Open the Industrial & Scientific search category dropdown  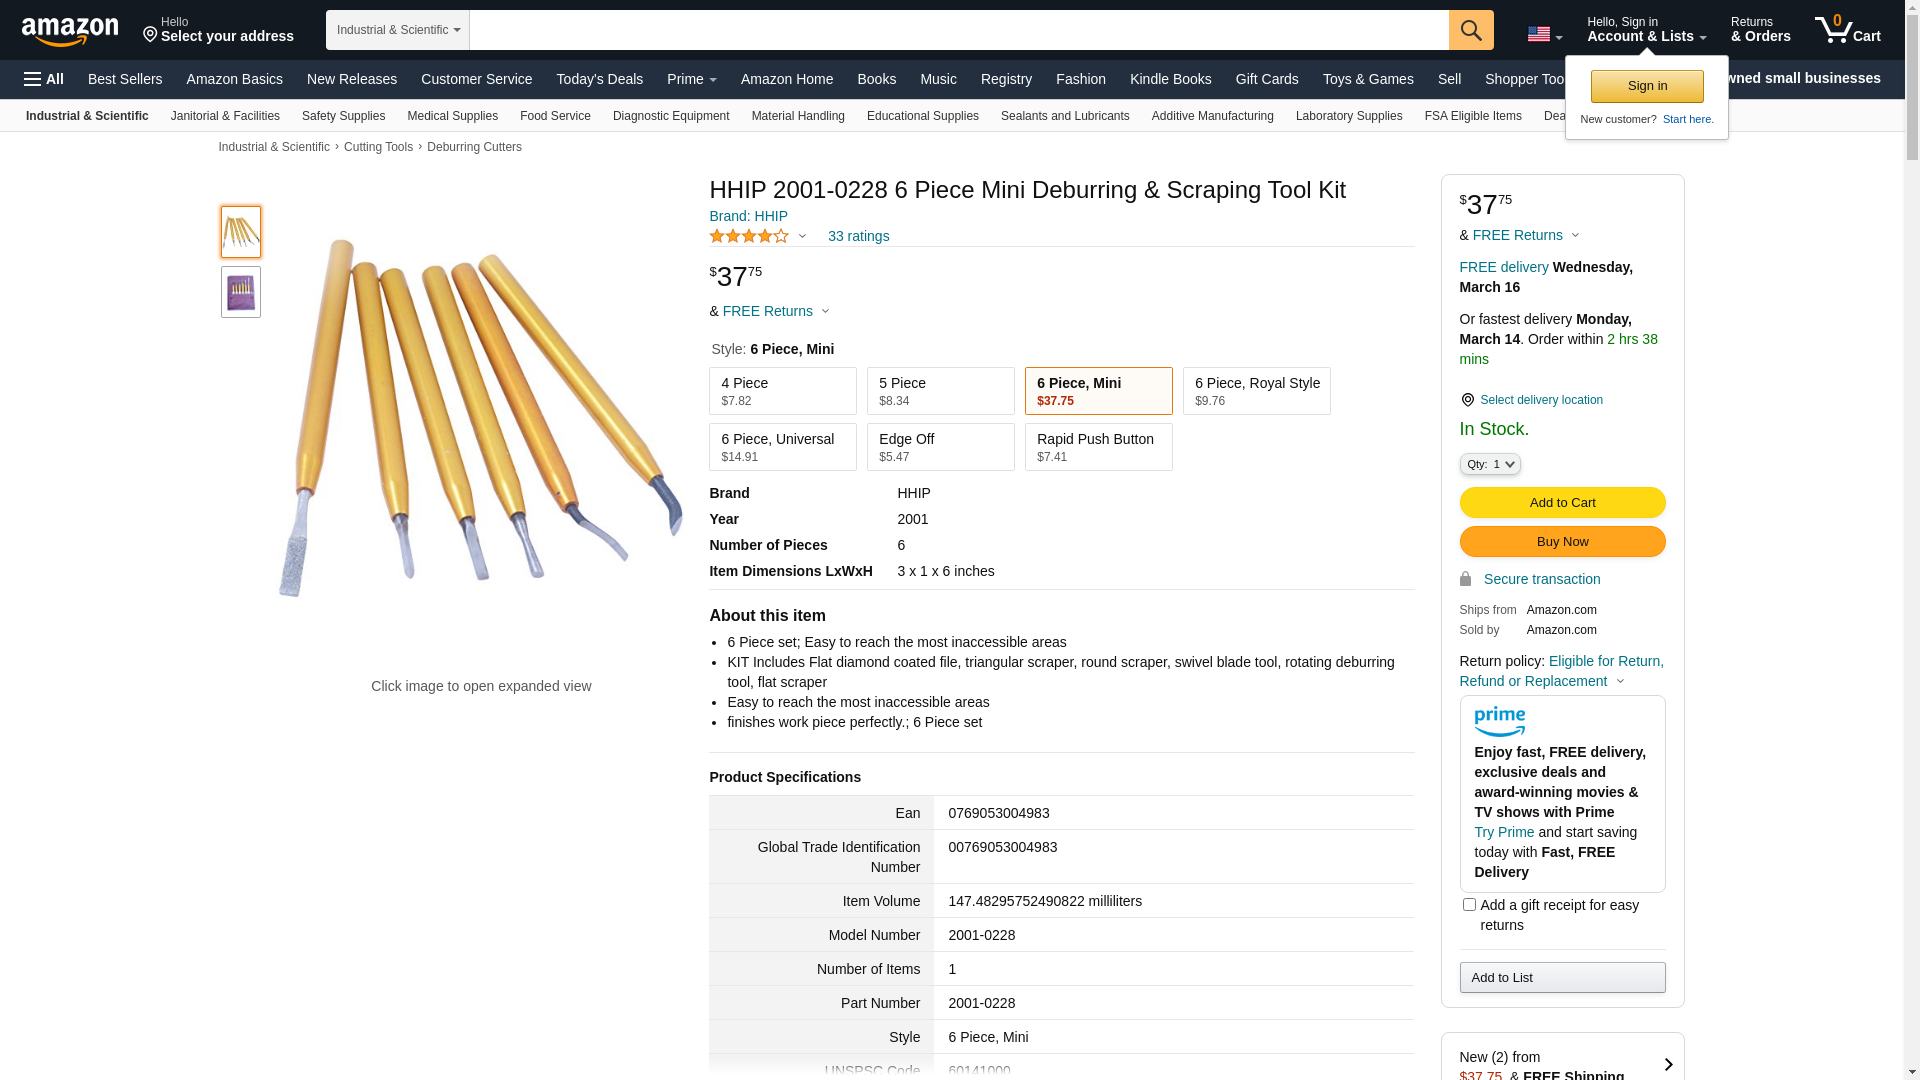coord(398,30)
